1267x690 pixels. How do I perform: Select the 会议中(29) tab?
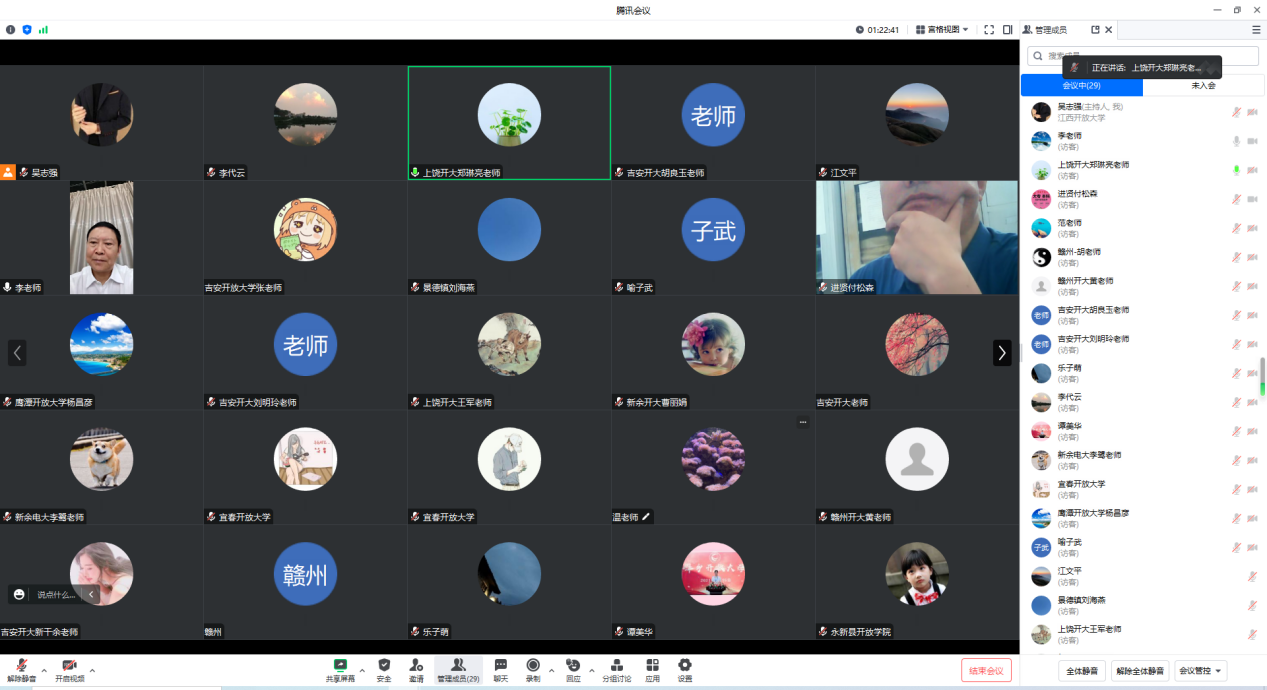point(1081,86)
